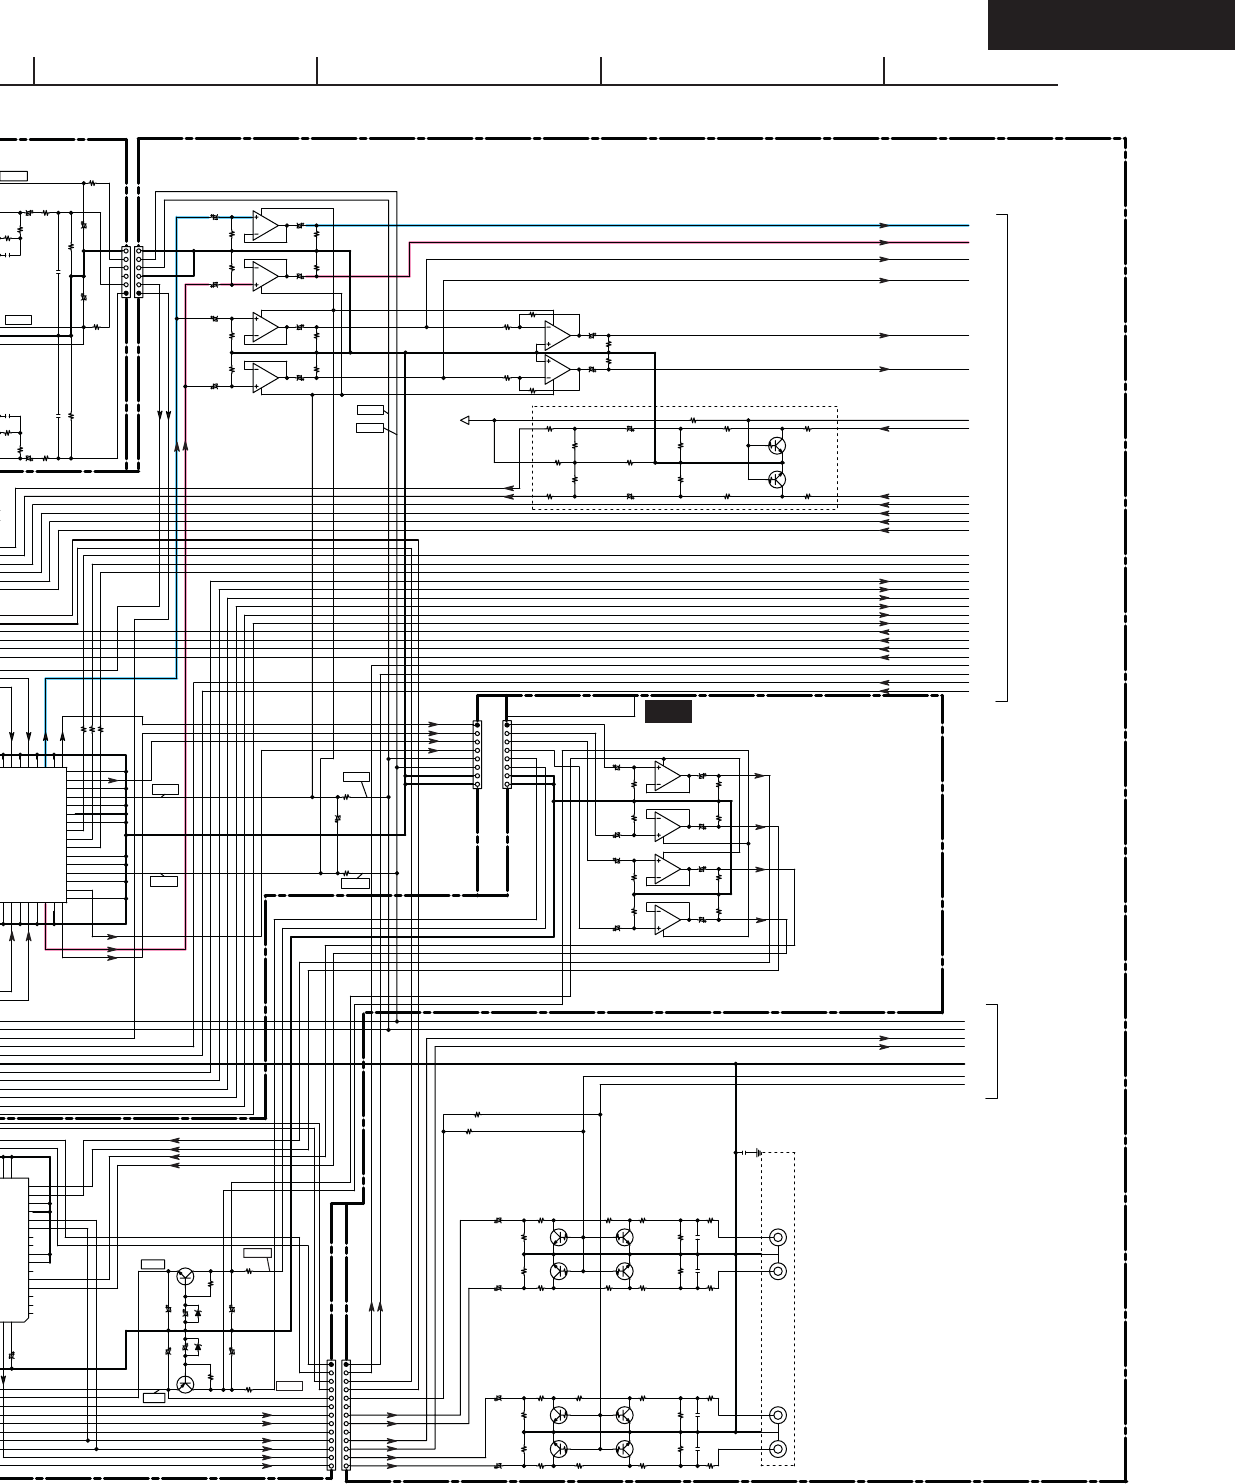Select the lower transistor inside the dashed box
The image size is (1235, 1484).
(x=777, y=480)
